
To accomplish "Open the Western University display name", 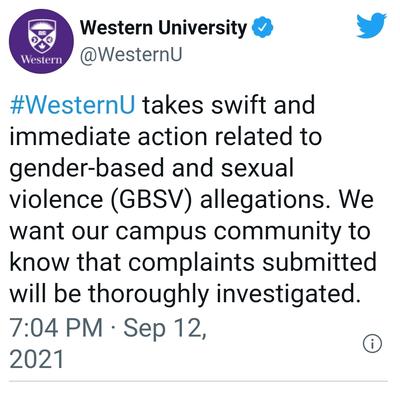I will click(163, 28).
